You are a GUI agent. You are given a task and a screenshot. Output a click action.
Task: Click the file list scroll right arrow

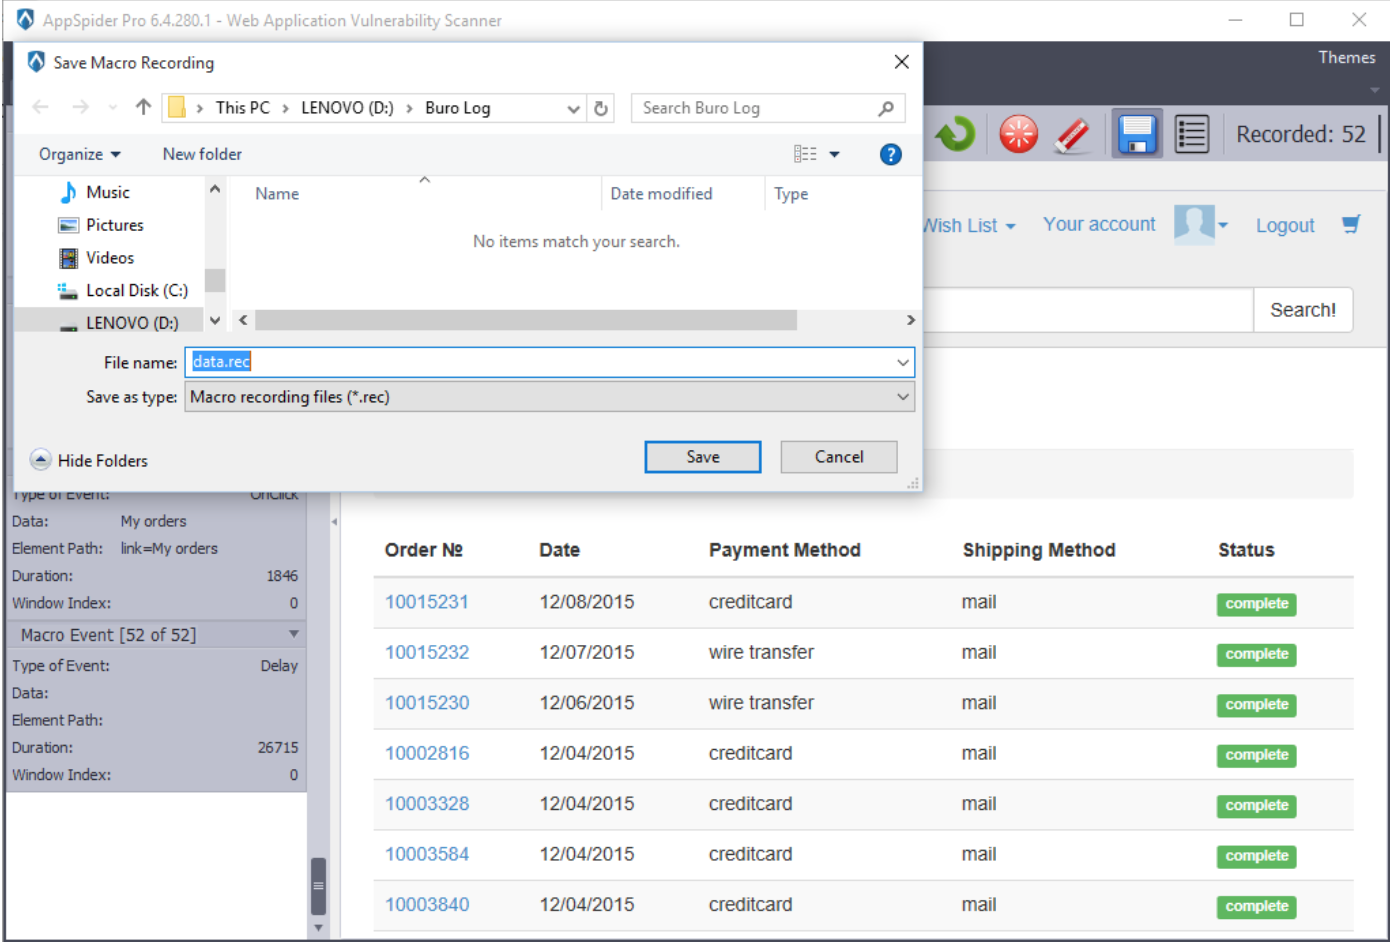point(910,320)
